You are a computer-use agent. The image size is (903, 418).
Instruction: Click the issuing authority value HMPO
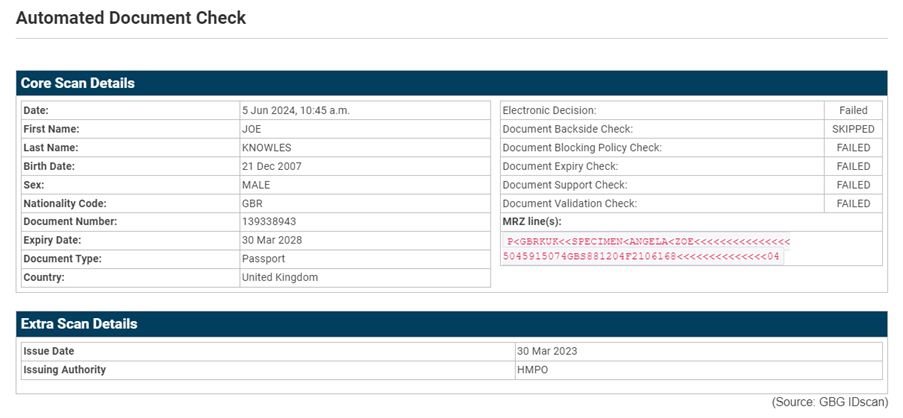532,370
